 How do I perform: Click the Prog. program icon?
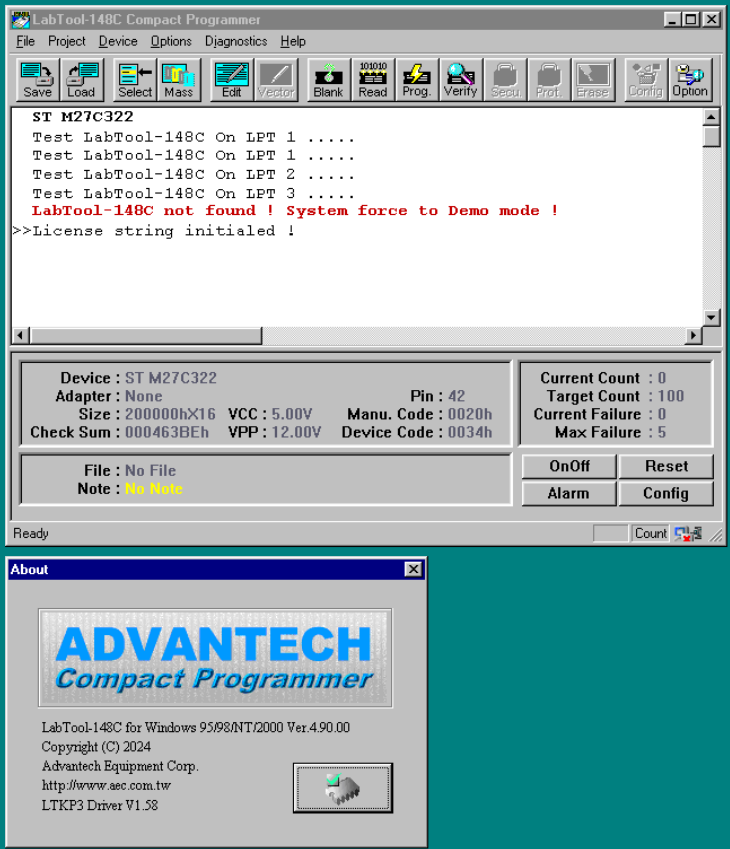[x=417, y=80]
